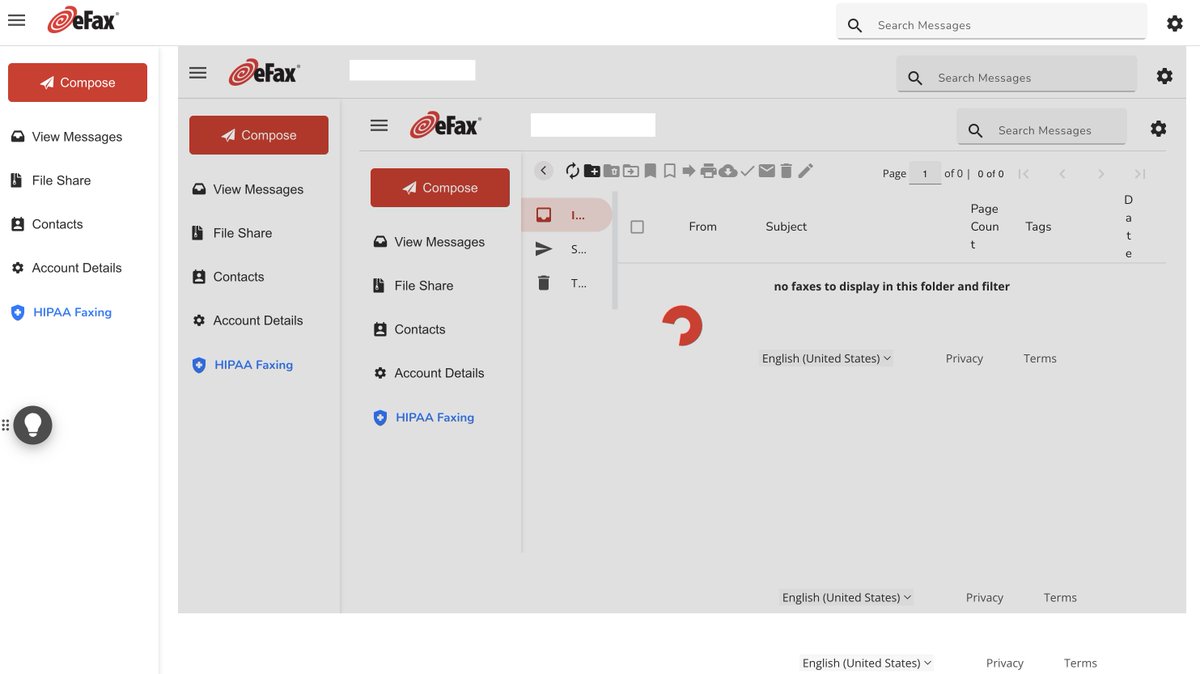Open Privacy link in middle frame footer
Image resolution: width=1200 pixels, height=674 pixels.
click(984, 597)
